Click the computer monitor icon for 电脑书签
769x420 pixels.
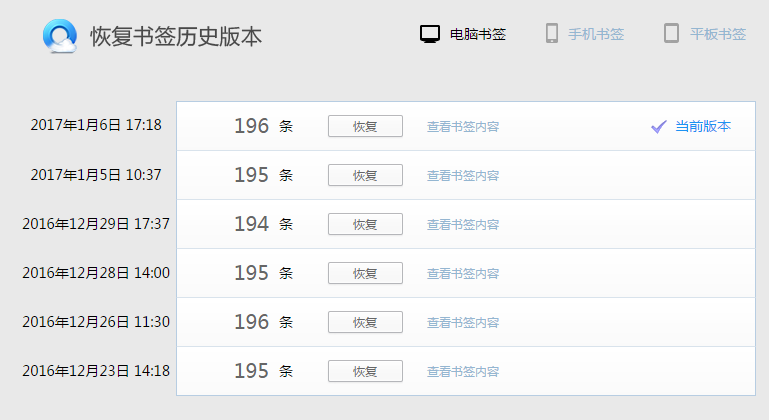coord(430,34)
